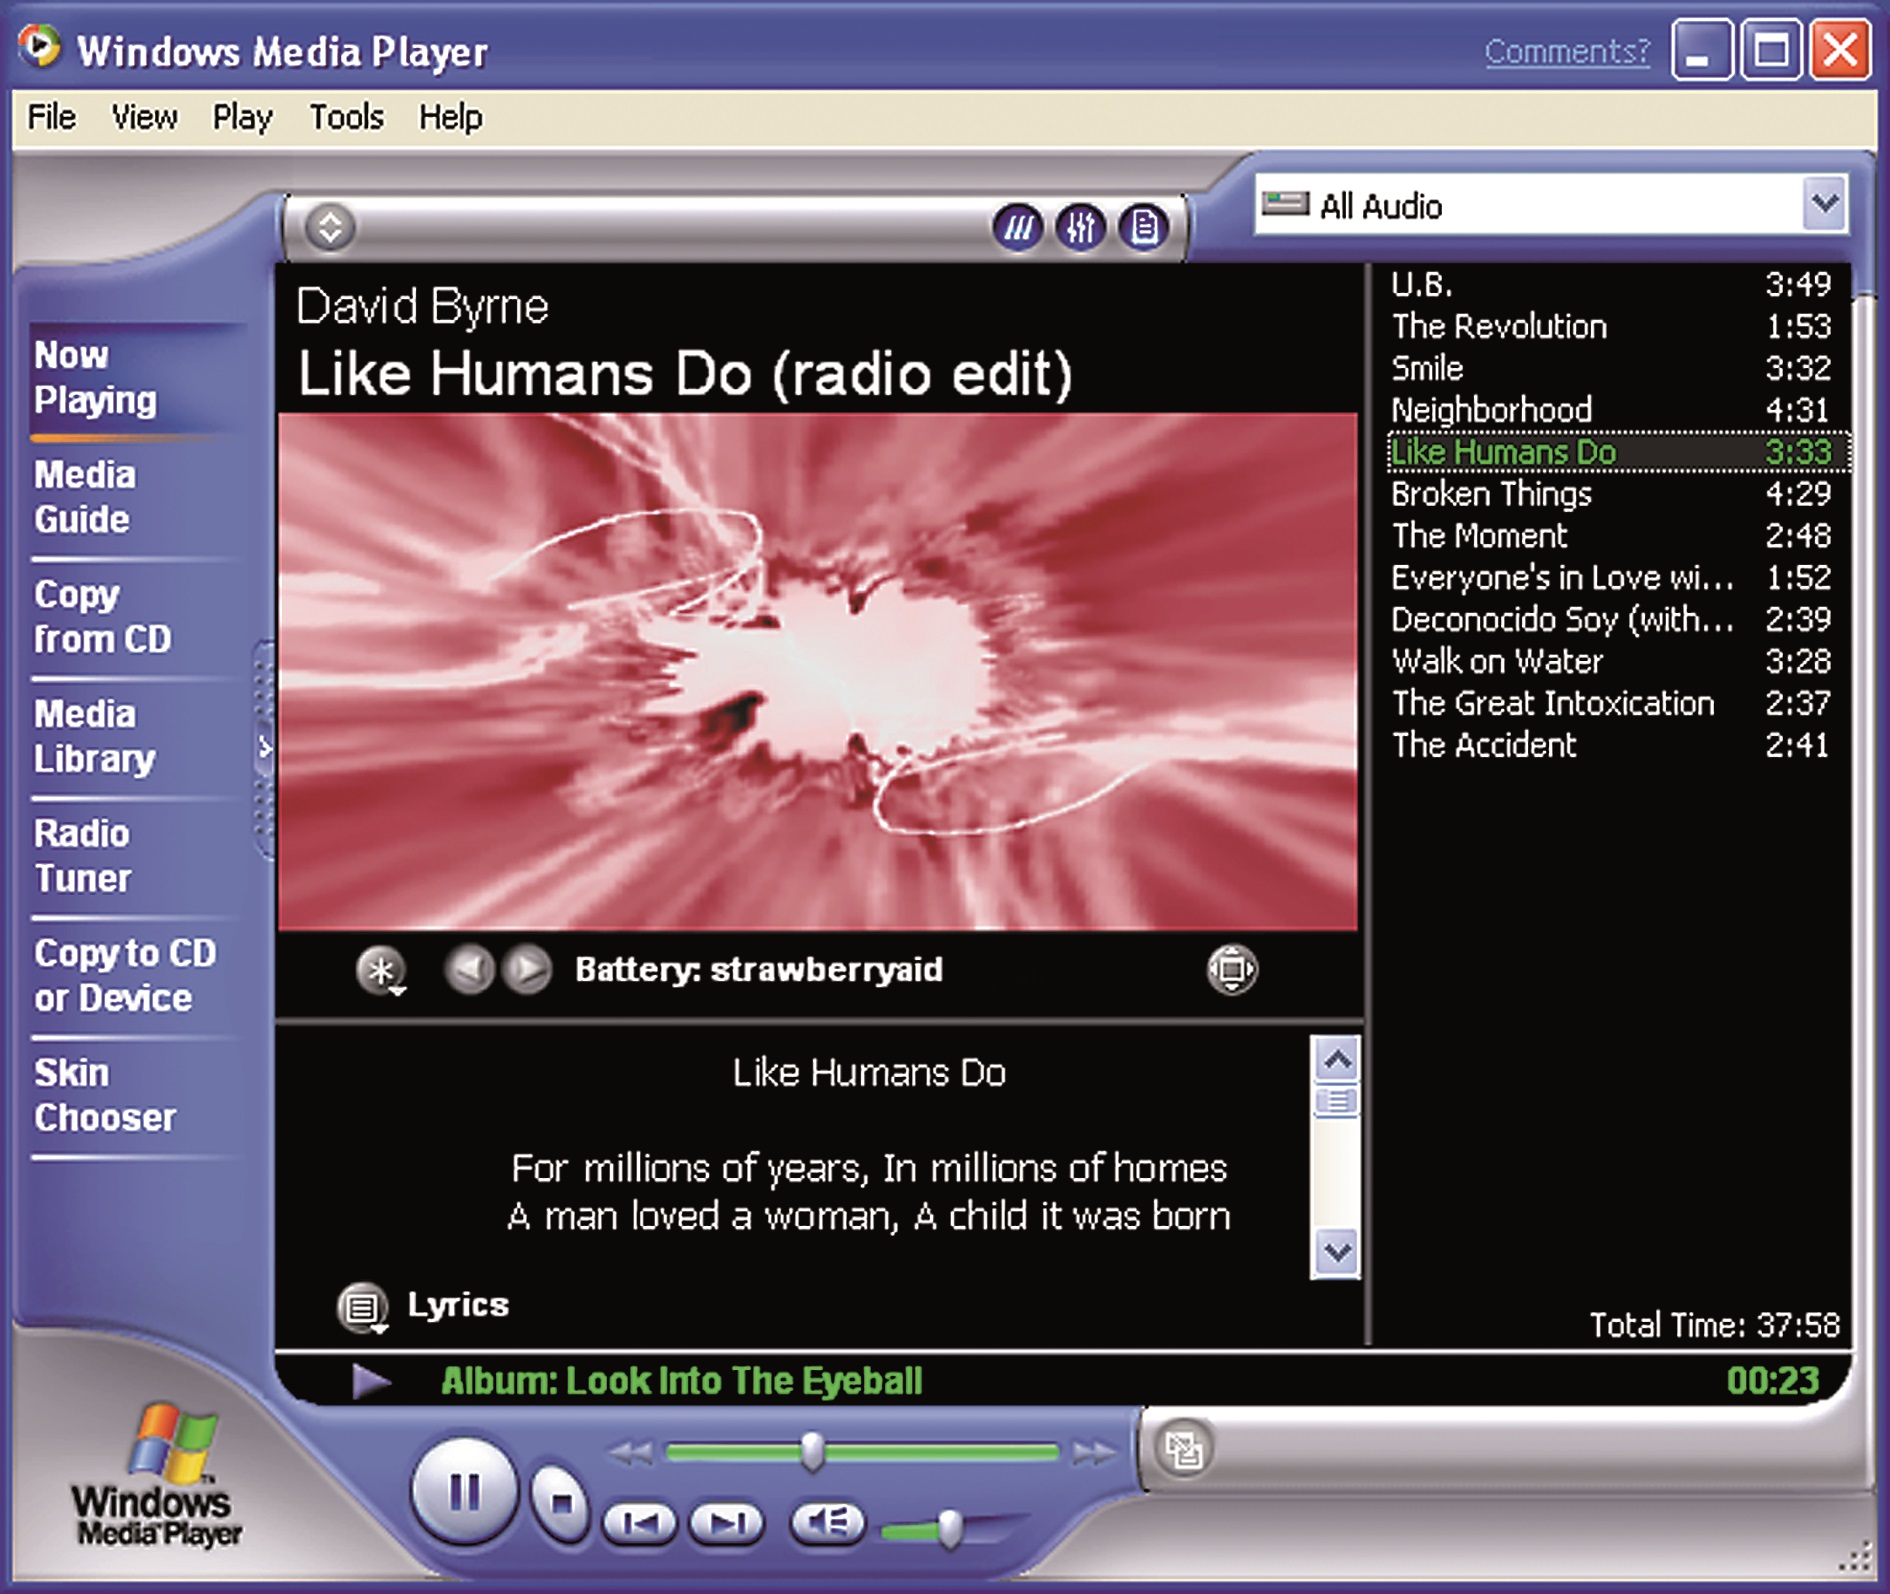Image resolution: width=1890 pixels, height=1594 pixels.
Task: Skip to the next track
Action: click(x=727, y=1523)
